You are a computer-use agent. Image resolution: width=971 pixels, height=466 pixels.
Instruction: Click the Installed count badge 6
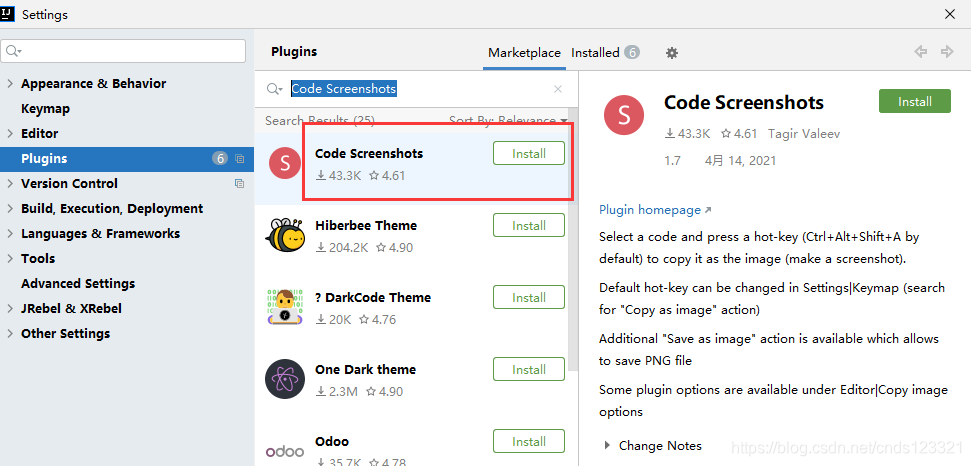(632, 53)
